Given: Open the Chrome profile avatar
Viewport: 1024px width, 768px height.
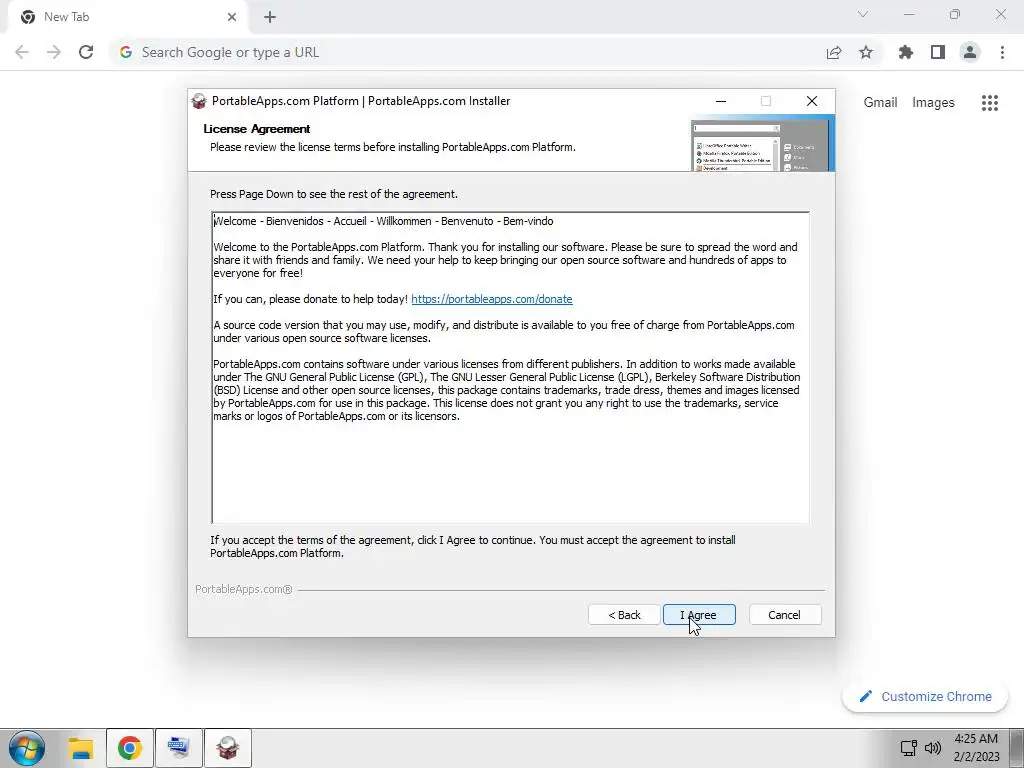Looking at the screenshot, I should point(970,52).
